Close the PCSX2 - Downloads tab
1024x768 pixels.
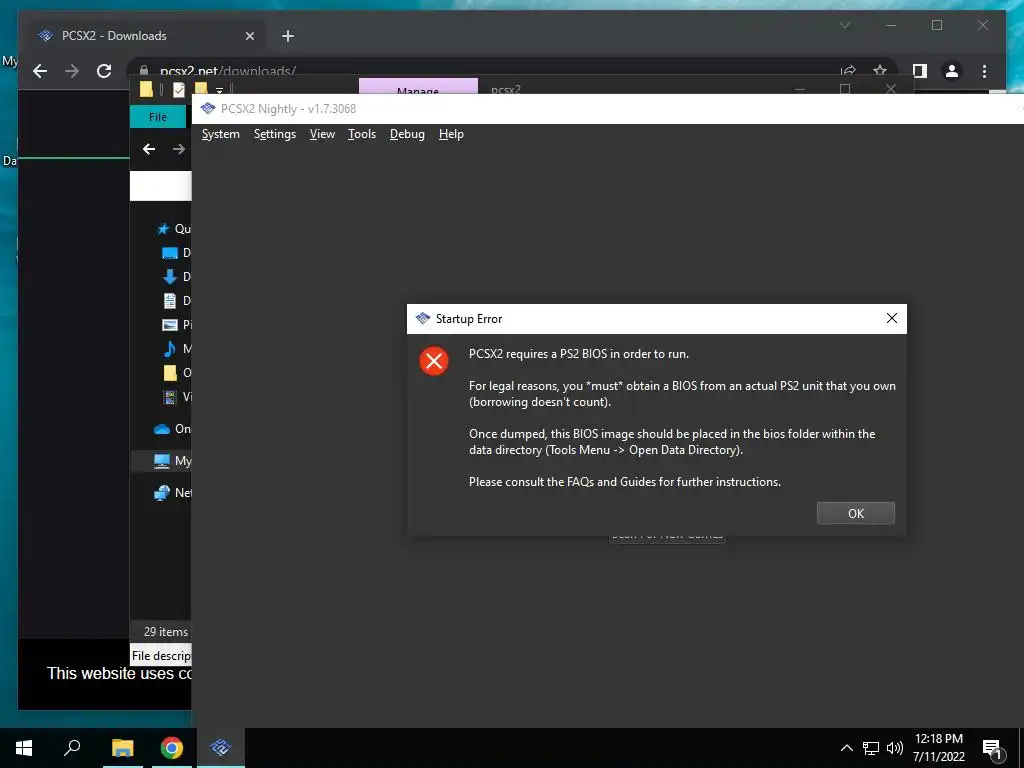249,37
